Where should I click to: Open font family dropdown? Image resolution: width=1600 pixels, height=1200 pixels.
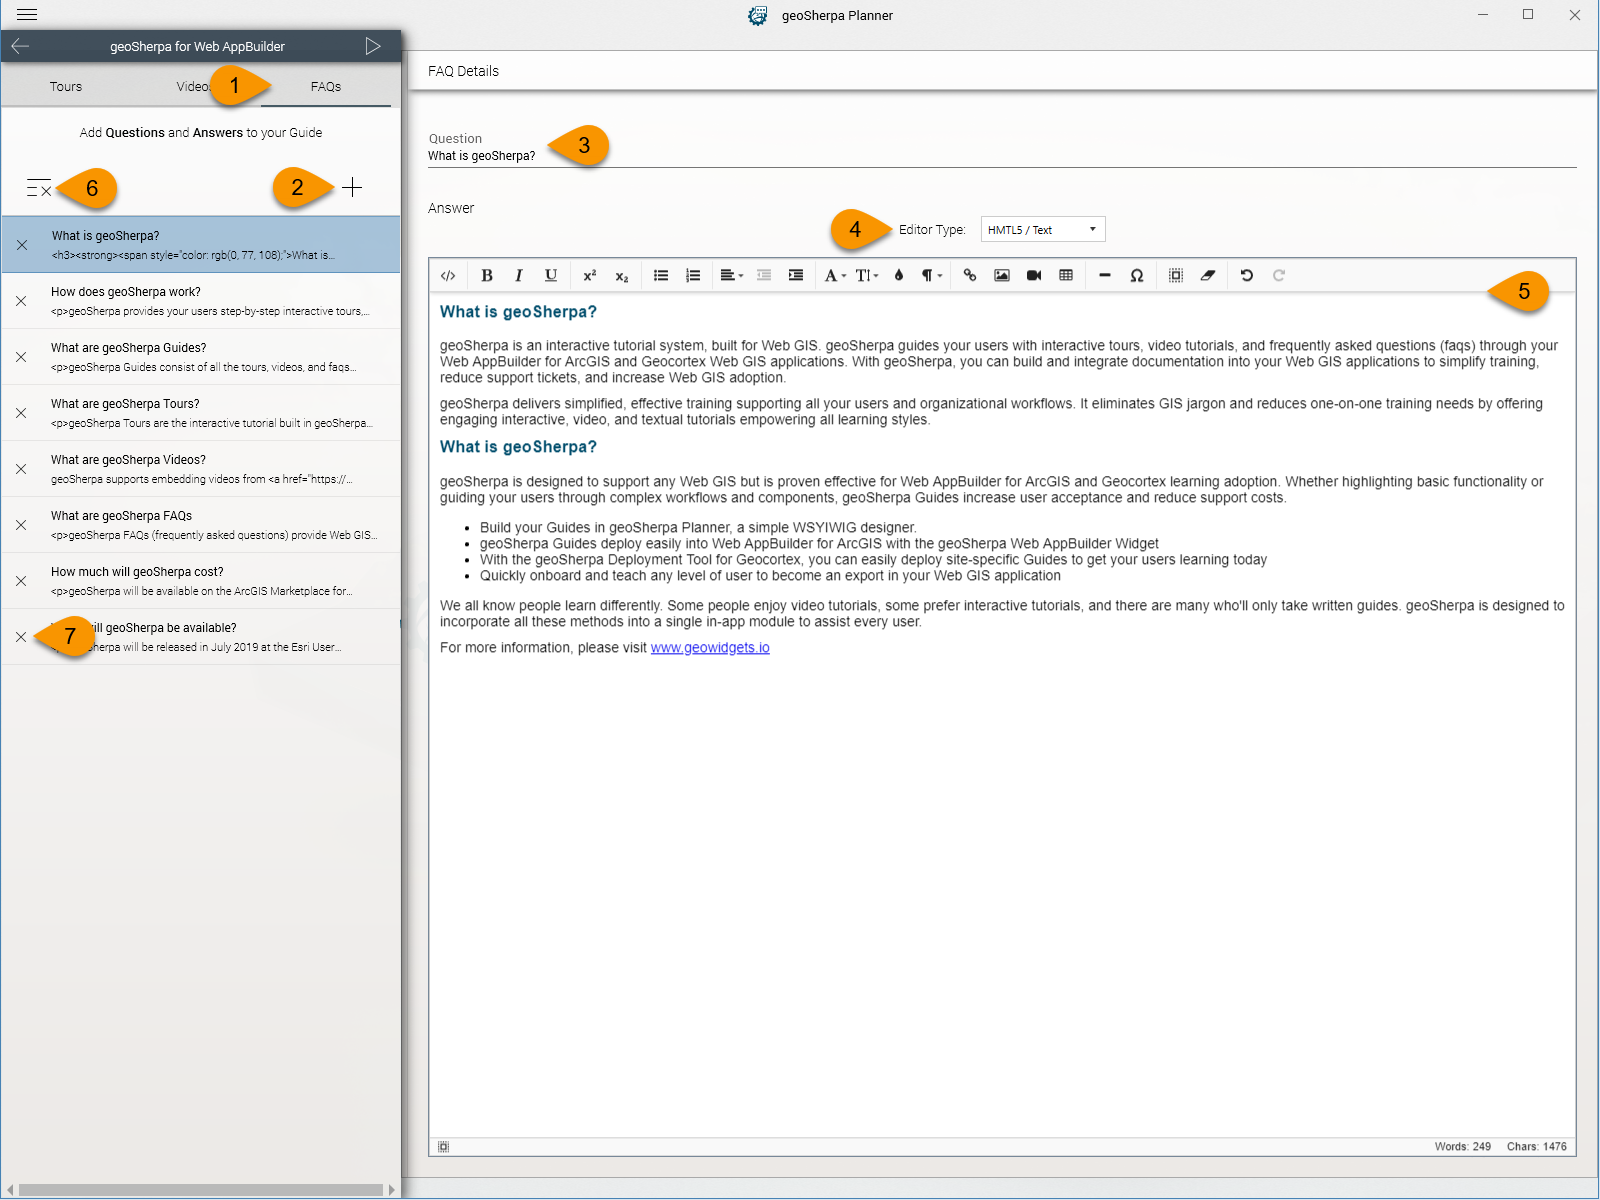[x=835, y=276]
